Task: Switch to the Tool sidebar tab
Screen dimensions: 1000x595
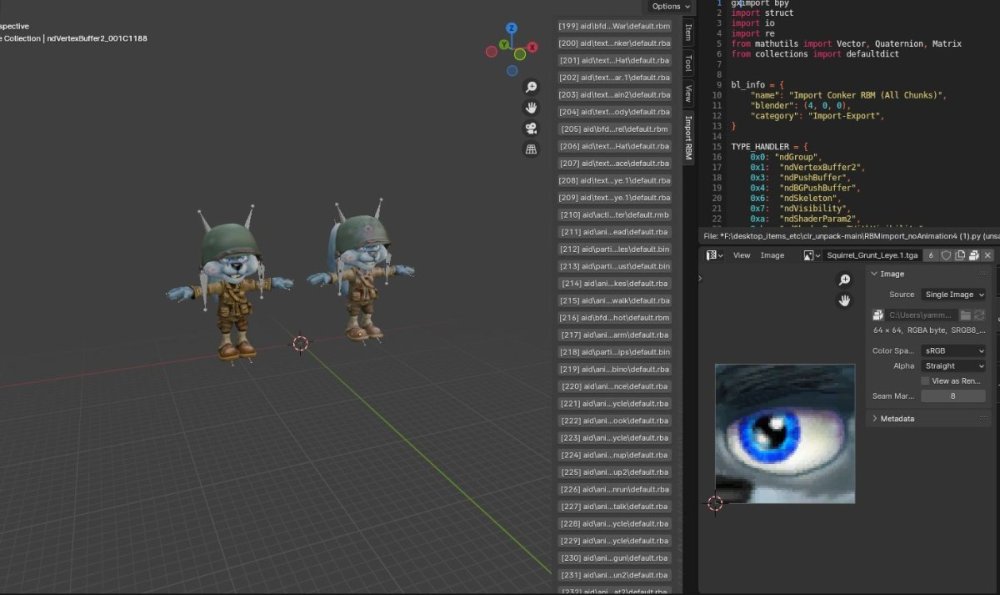Action: point(688,62)
